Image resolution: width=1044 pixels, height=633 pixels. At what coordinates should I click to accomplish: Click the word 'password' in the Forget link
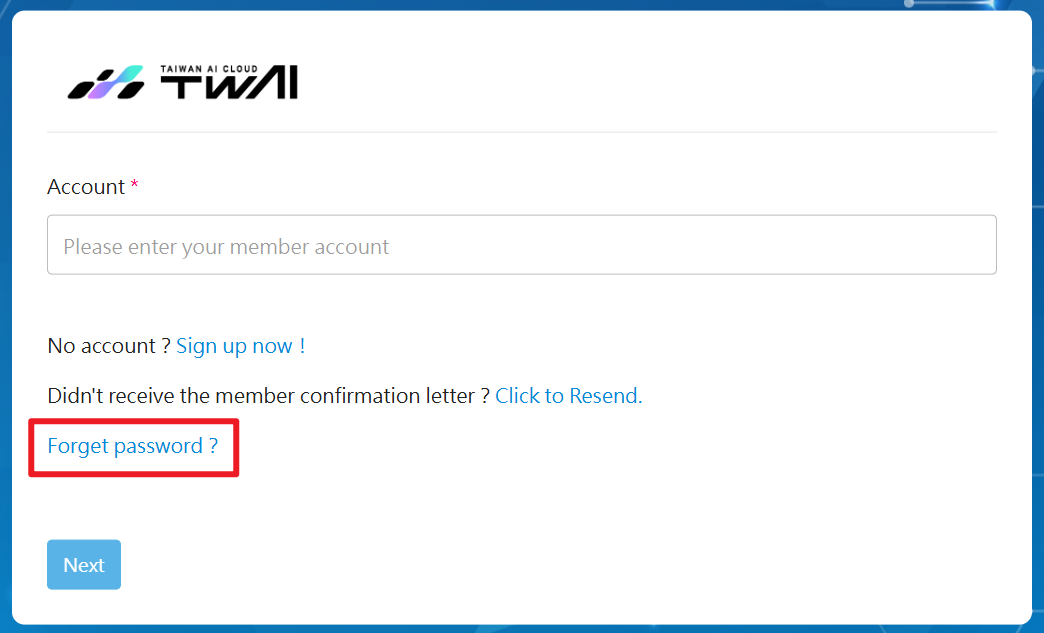click(x=158, y=446)
